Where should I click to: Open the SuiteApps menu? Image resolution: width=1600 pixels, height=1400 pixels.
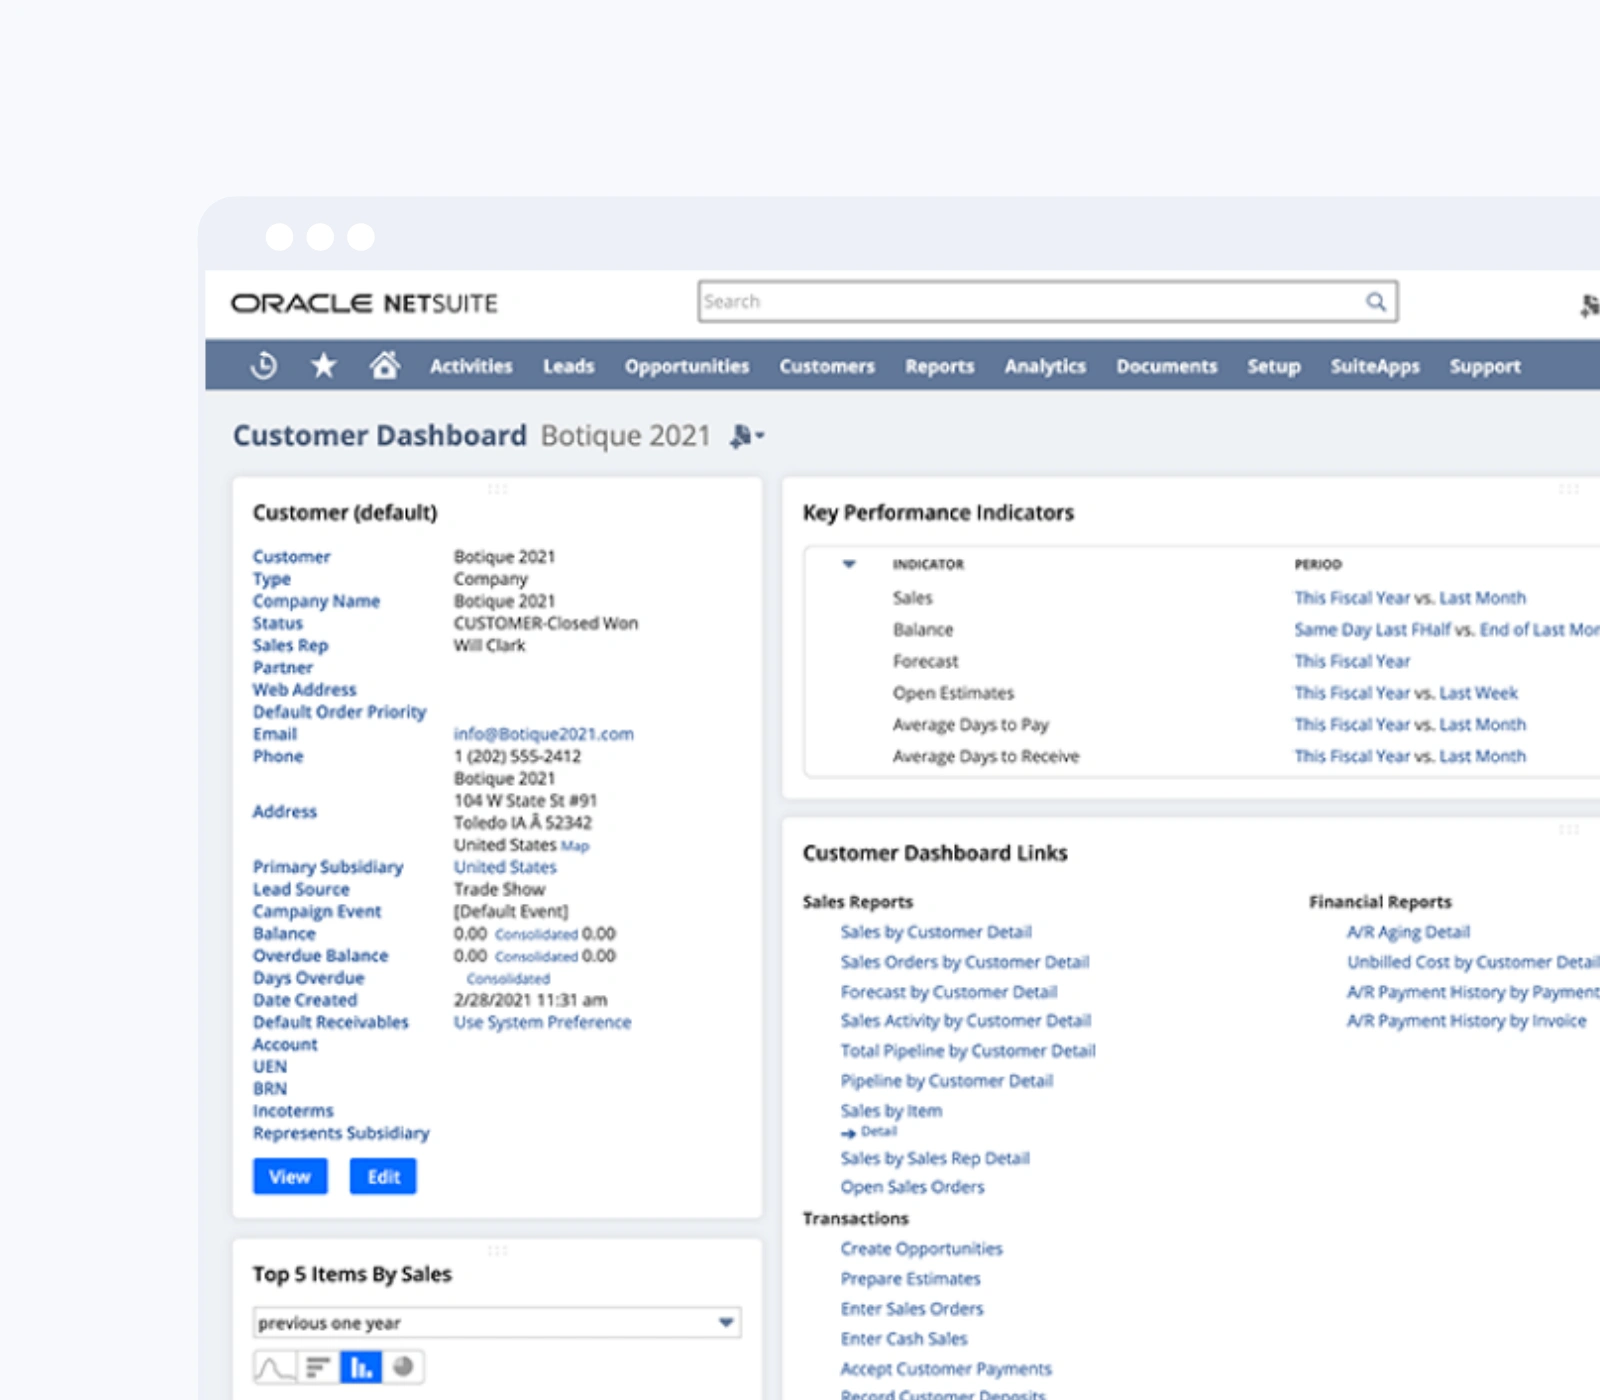pos(1375,366)
